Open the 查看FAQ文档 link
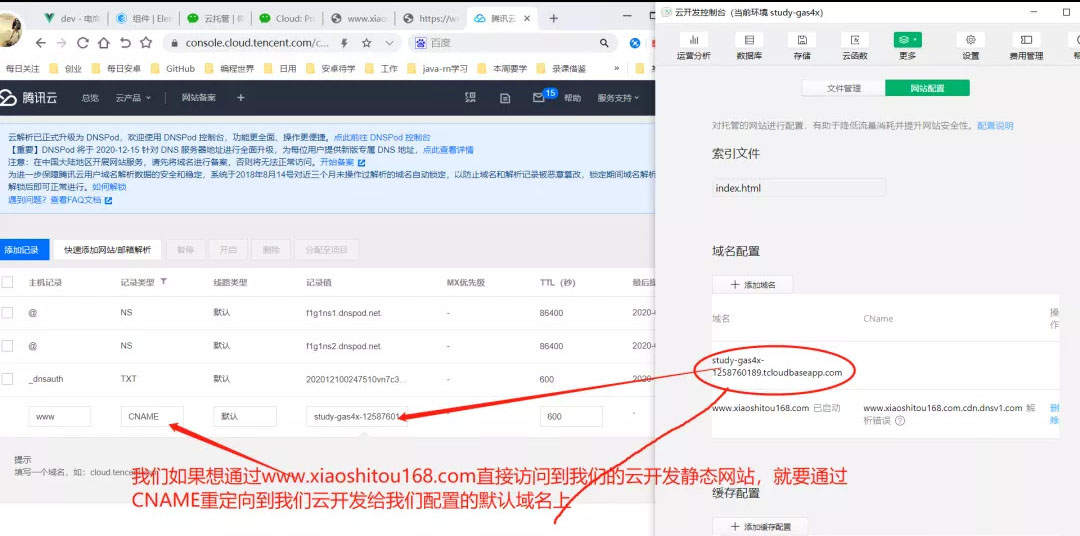The height and width of the screenshot is (536, 1080). tap(76, 200)
